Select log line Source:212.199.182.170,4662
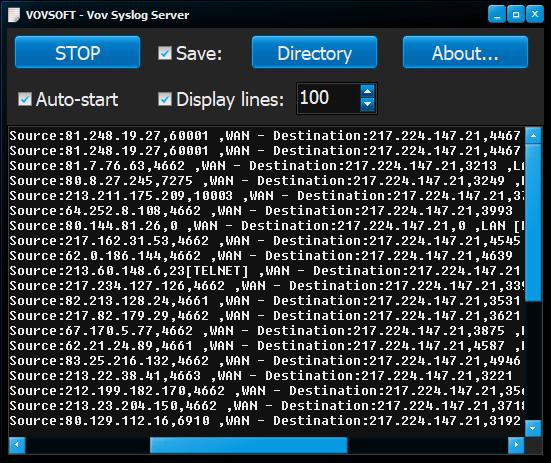551x463 pixels. (x=267, y=391)
